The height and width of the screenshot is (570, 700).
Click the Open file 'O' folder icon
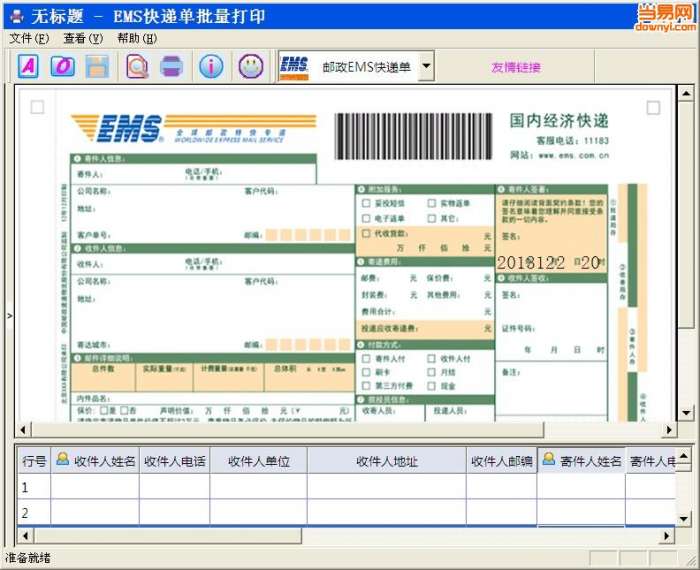pyautogui.click(x=62, y=66)
